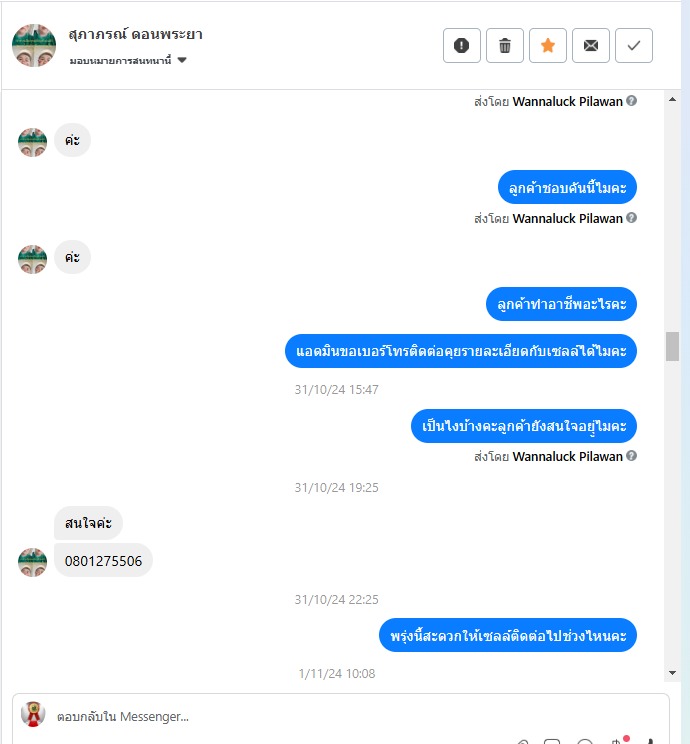Mark conversation as spam with exclamation icon
Viewport: 690px width, 744px height.
click(x=461, y=46)
